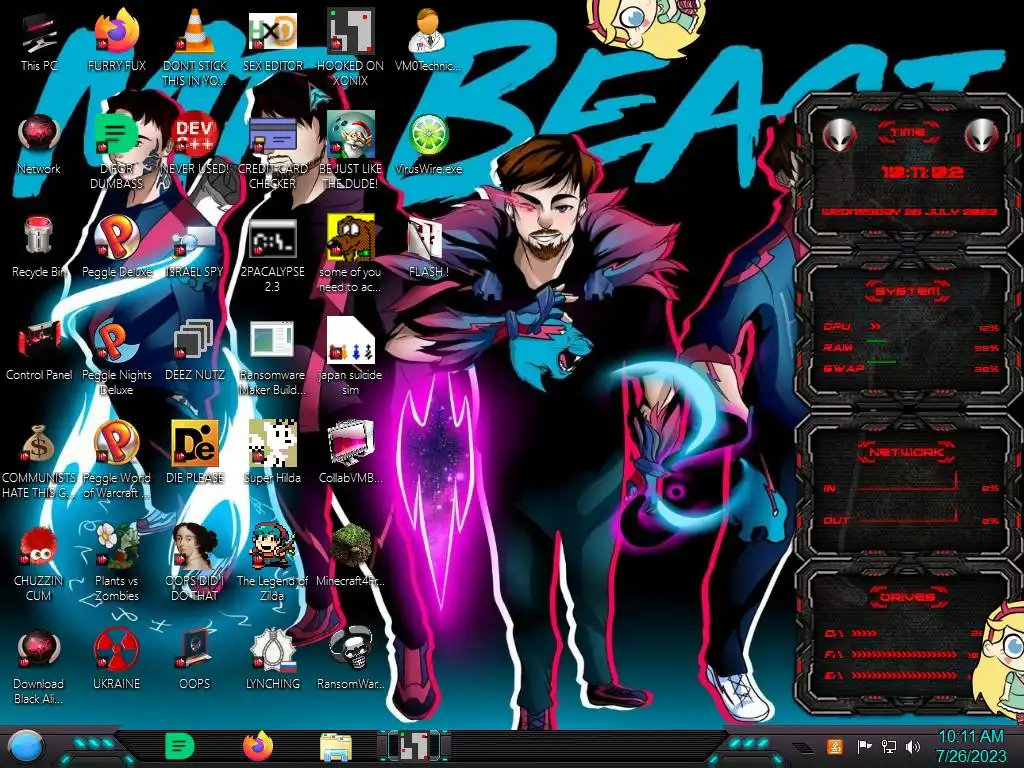The height and width of the screenshot is (768, 1024).
Task: Open LYNCHING noose icon
Action: (273, 658)
